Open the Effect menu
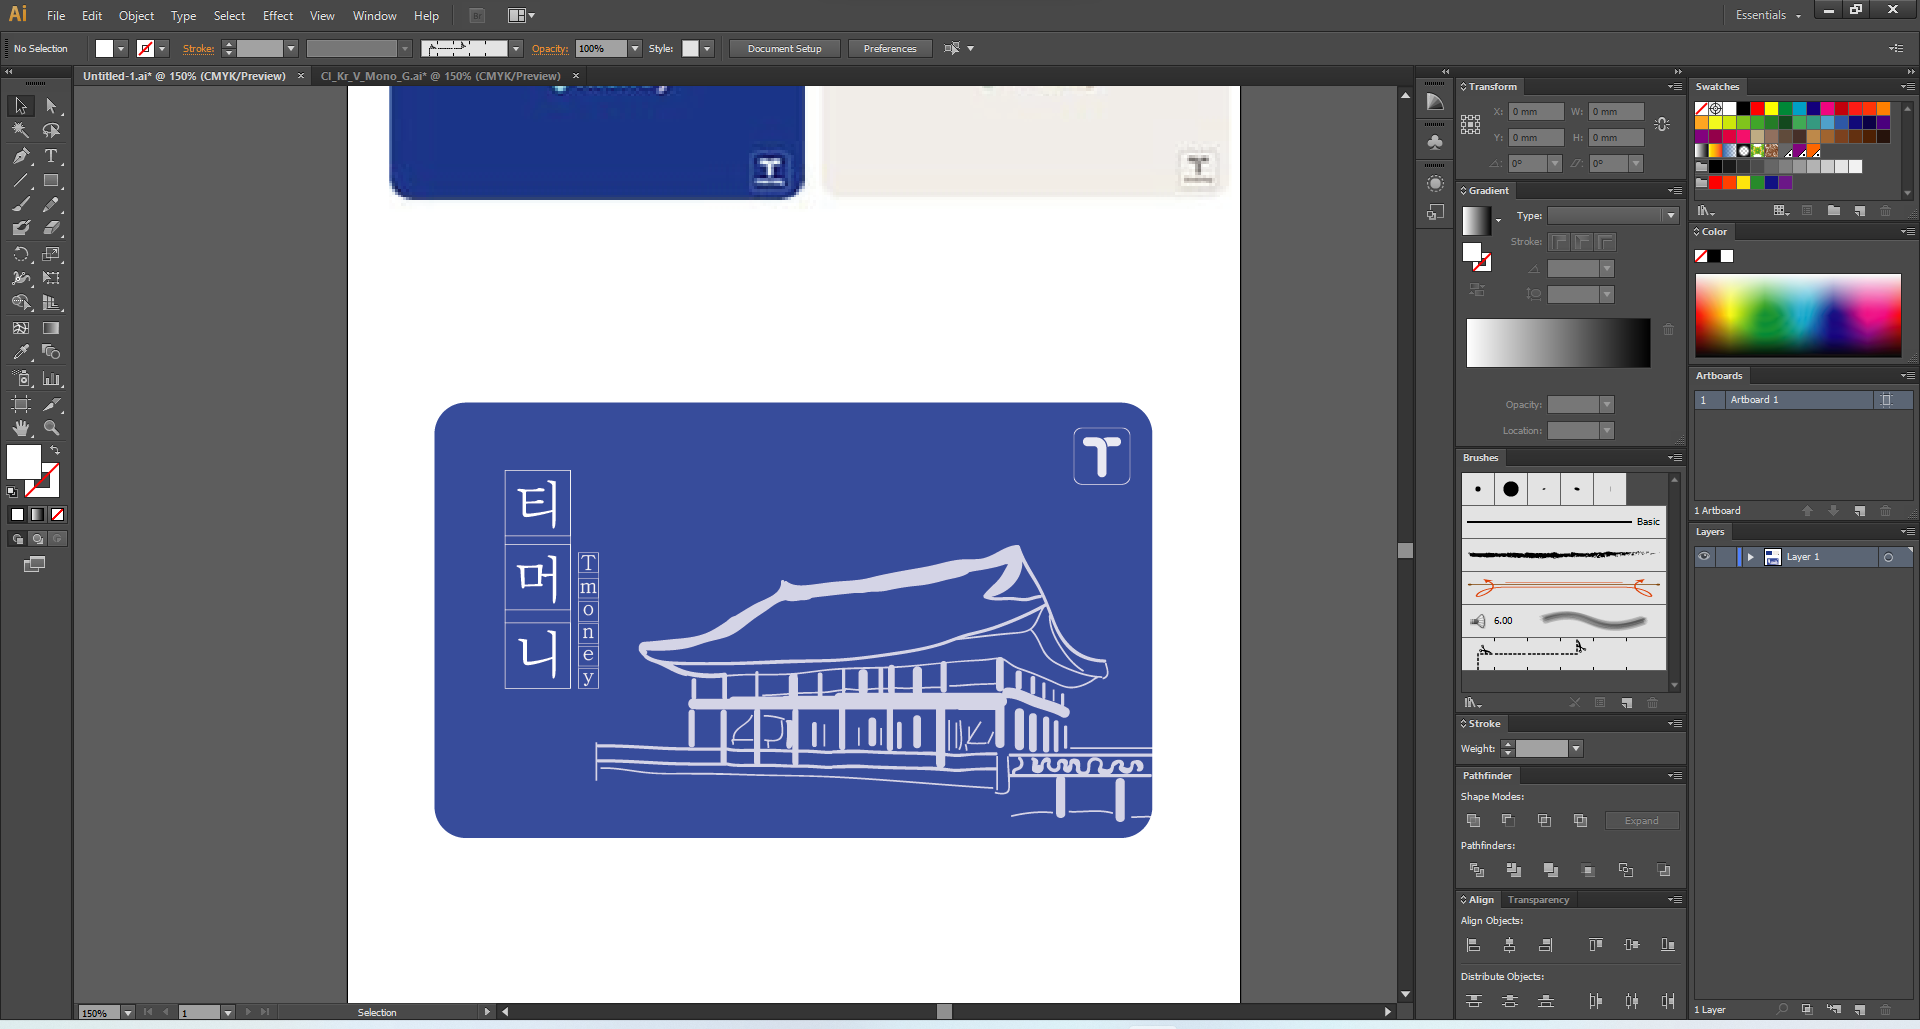Viewport: 1920px width, 1029px height. (x=278, y=16)
